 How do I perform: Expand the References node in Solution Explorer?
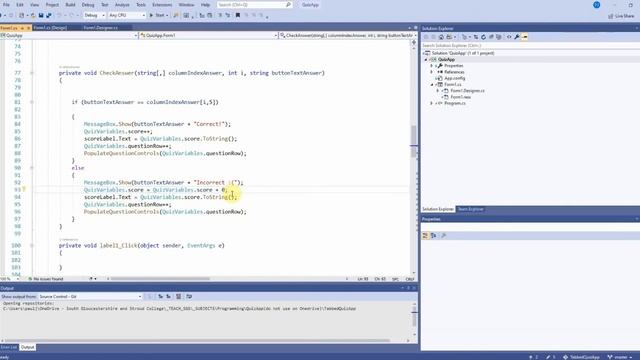[432, 72]
